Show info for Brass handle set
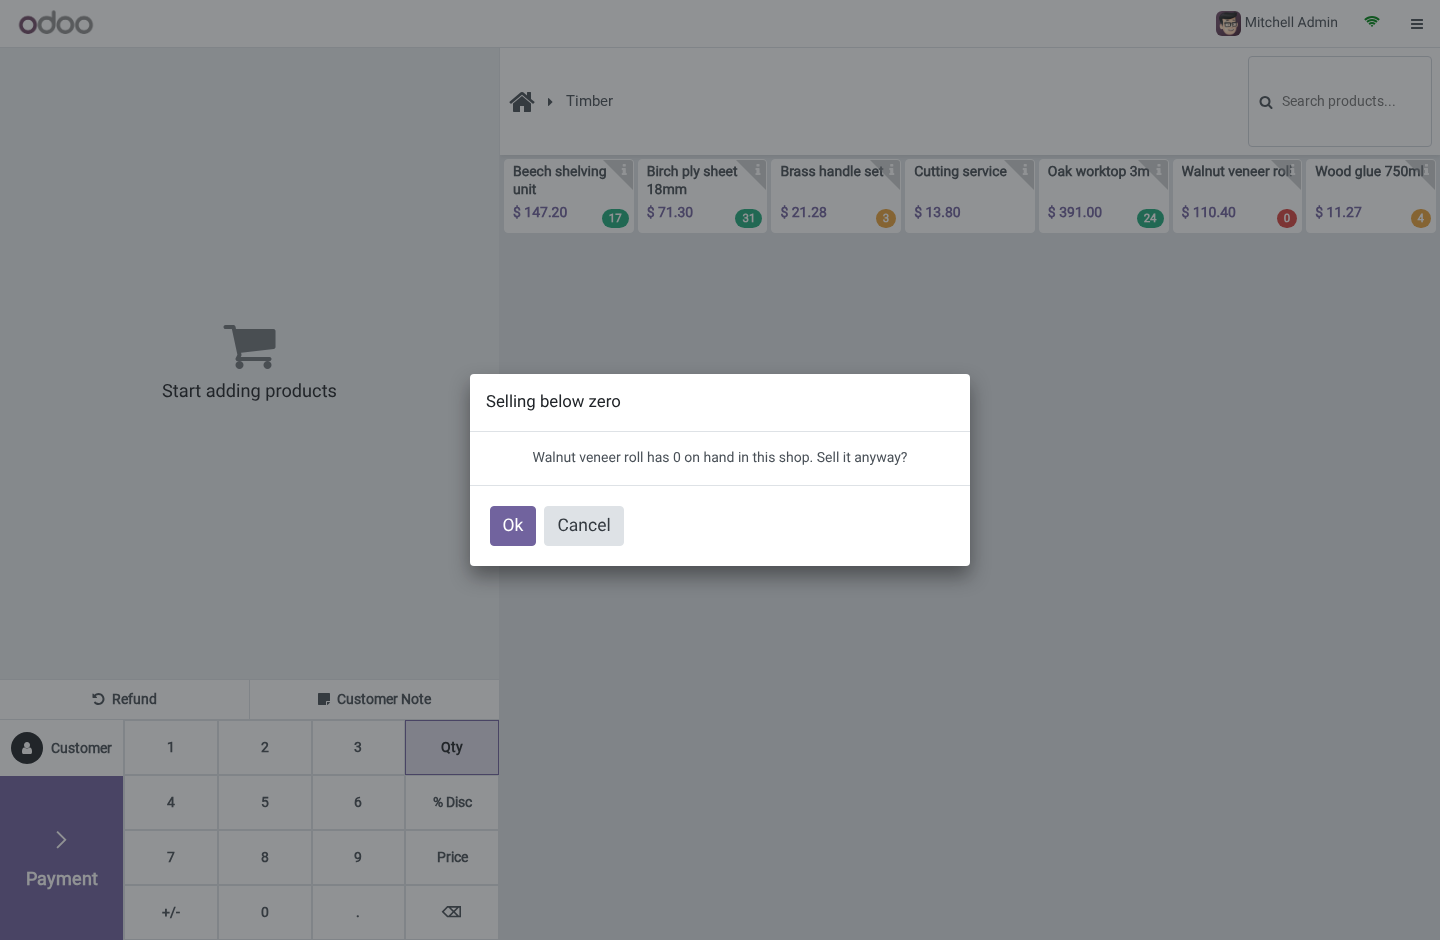Viewport: 1440px width, 940px height. (892, 169)
